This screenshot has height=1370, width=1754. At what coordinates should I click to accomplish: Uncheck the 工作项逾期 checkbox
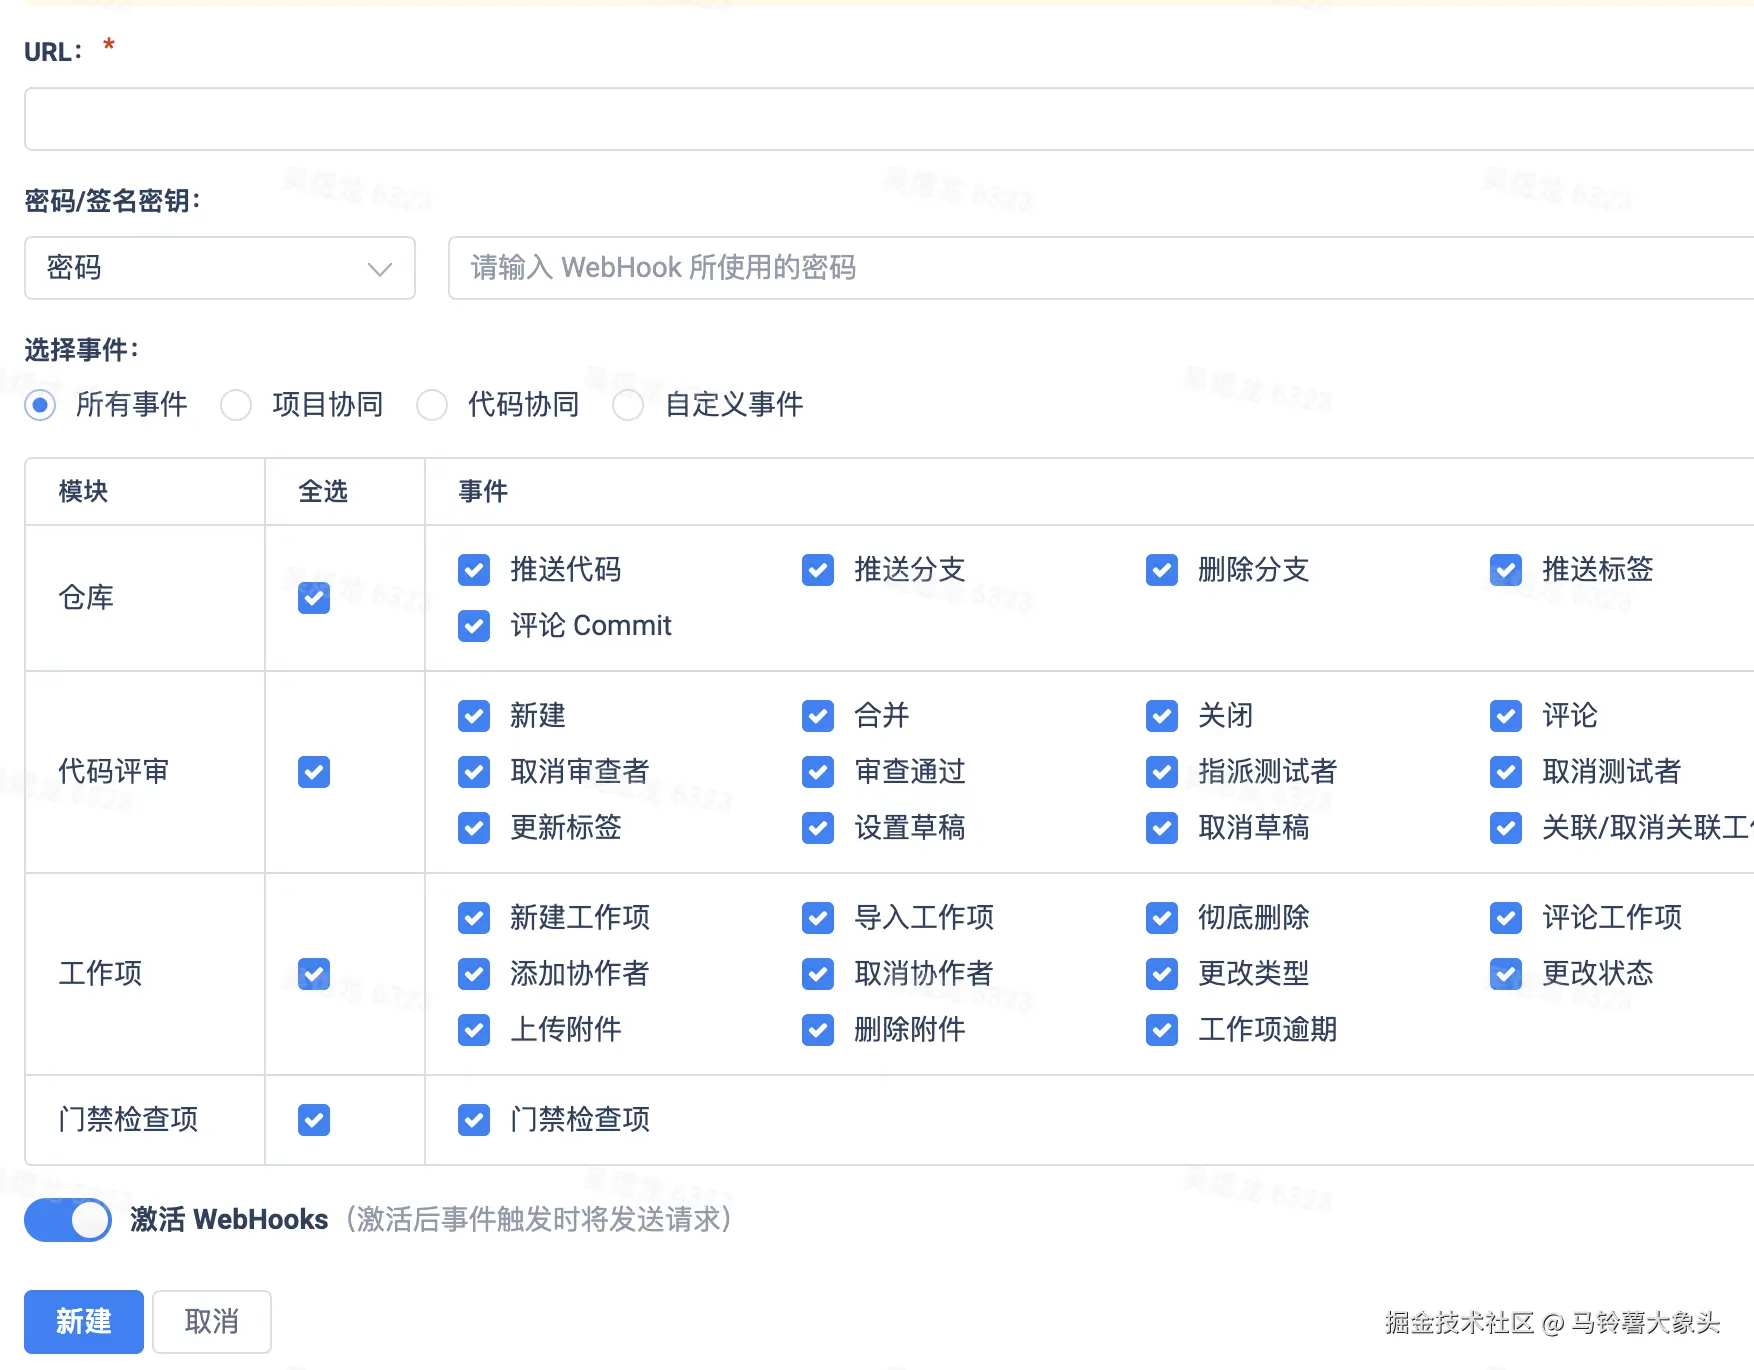(1162, 1030)
